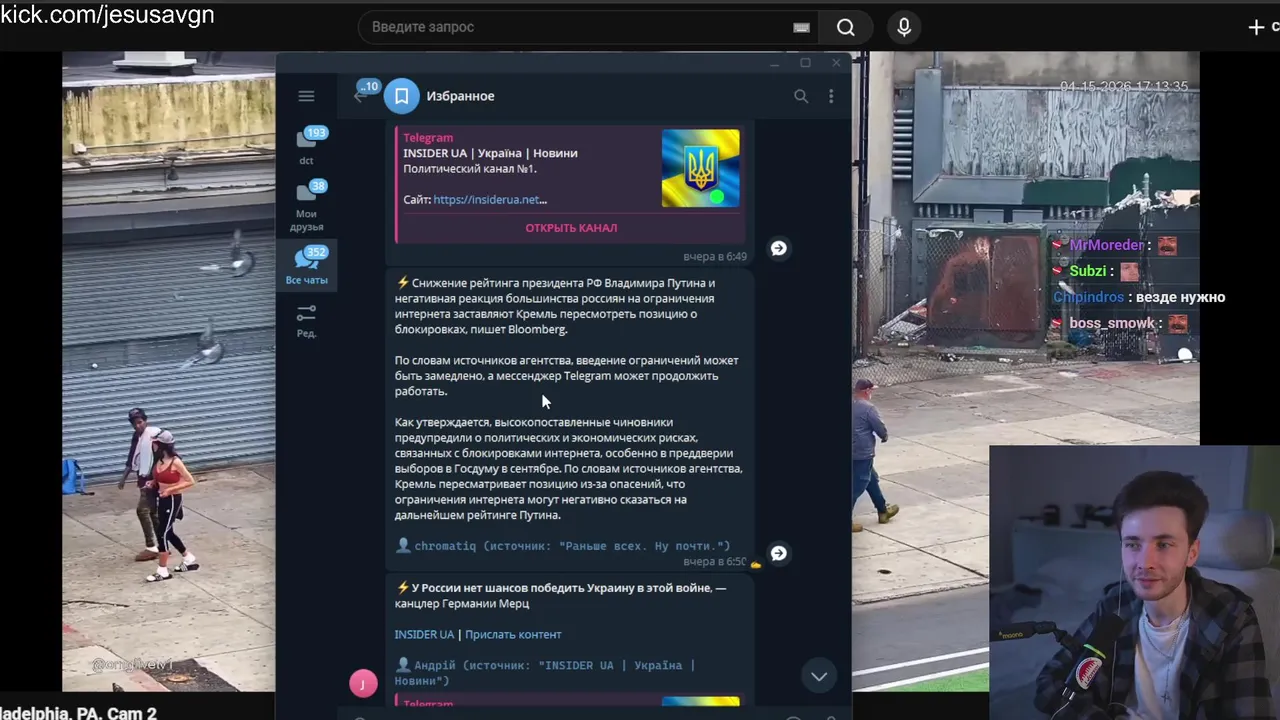Screen dimensions: 1280x720
Task: Start voice search with the microphone
Action: click(x=904, y=27)
